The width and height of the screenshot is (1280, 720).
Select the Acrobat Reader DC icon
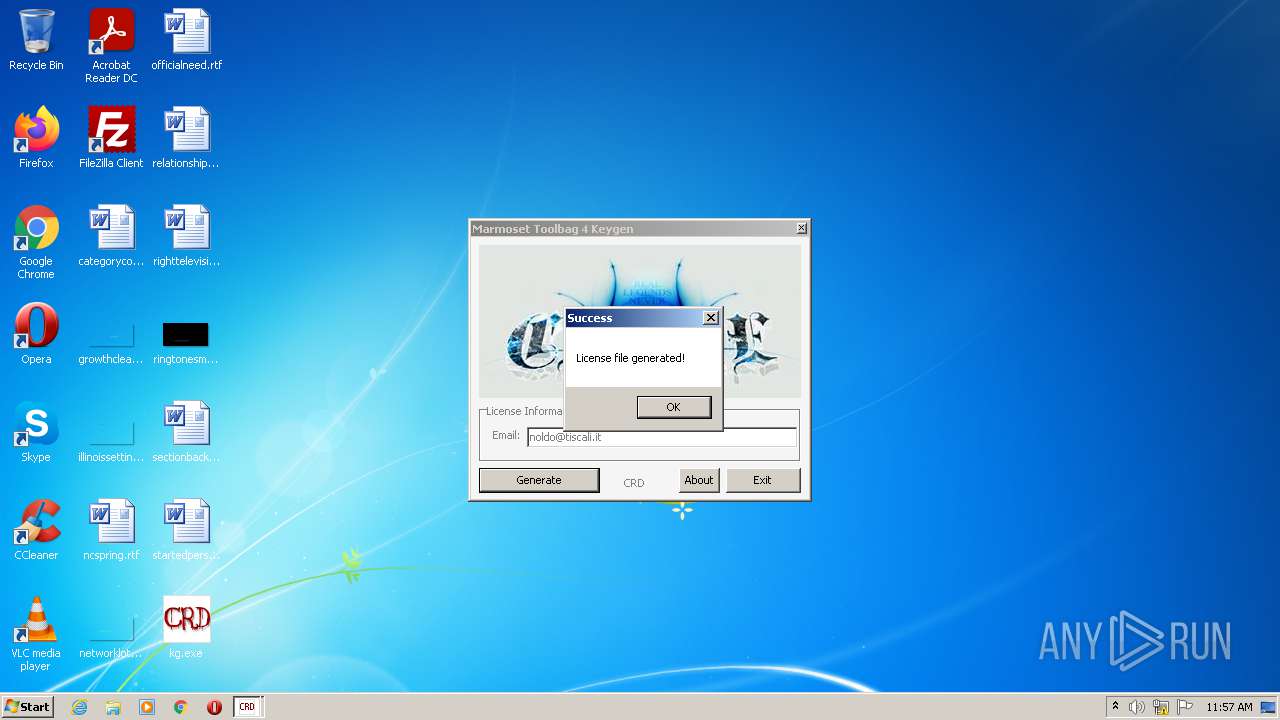[x=111, y=46]
